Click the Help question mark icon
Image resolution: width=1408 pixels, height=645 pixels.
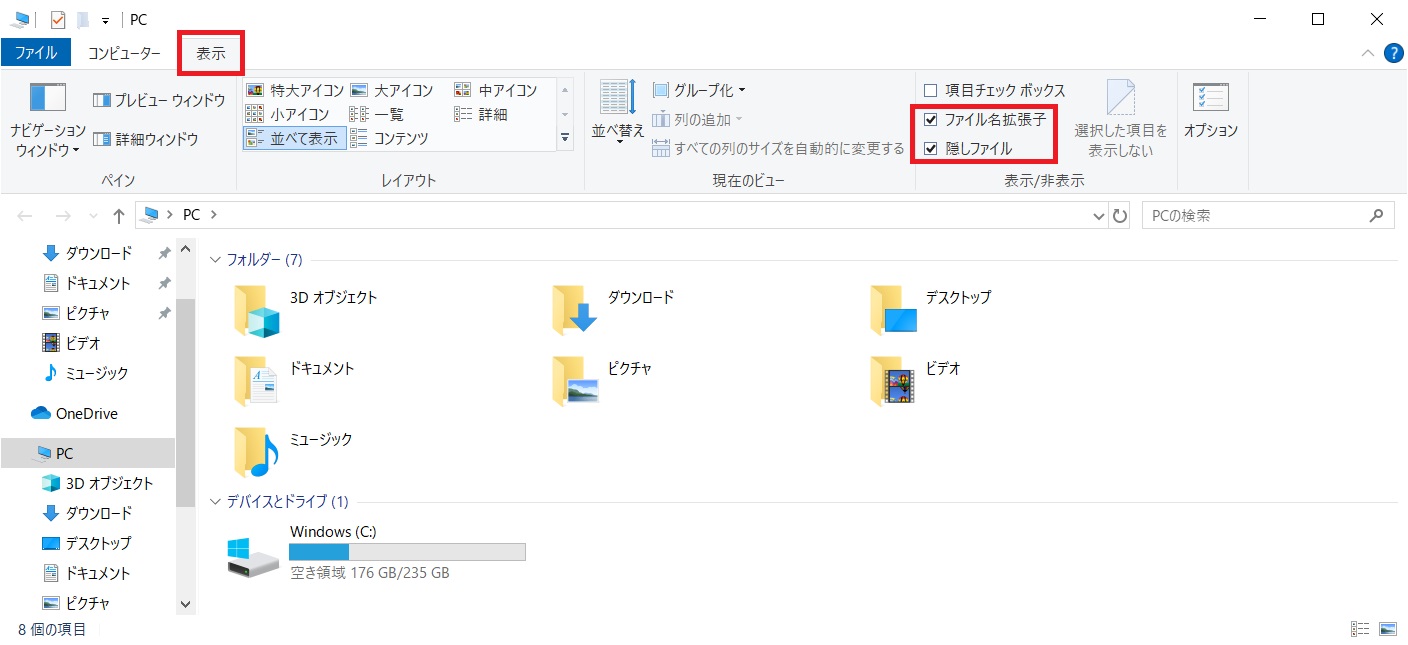[1393, 53]
